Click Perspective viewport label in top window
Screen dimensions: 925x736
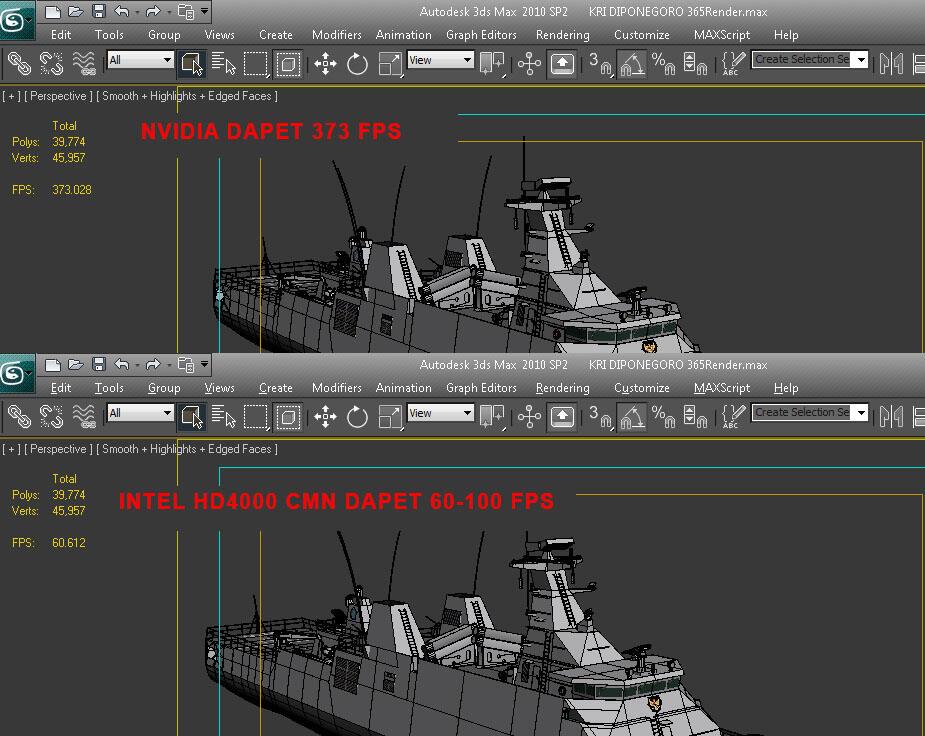(x=59, y=97)
